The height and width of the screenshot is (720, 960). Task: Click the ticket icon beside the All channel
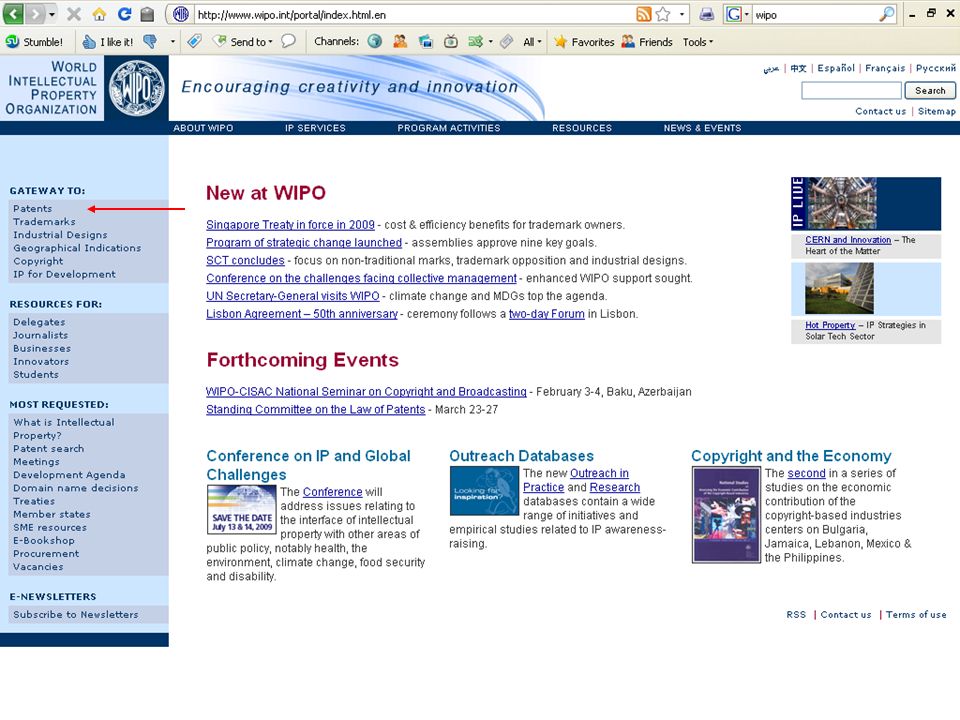click(506, 42)
